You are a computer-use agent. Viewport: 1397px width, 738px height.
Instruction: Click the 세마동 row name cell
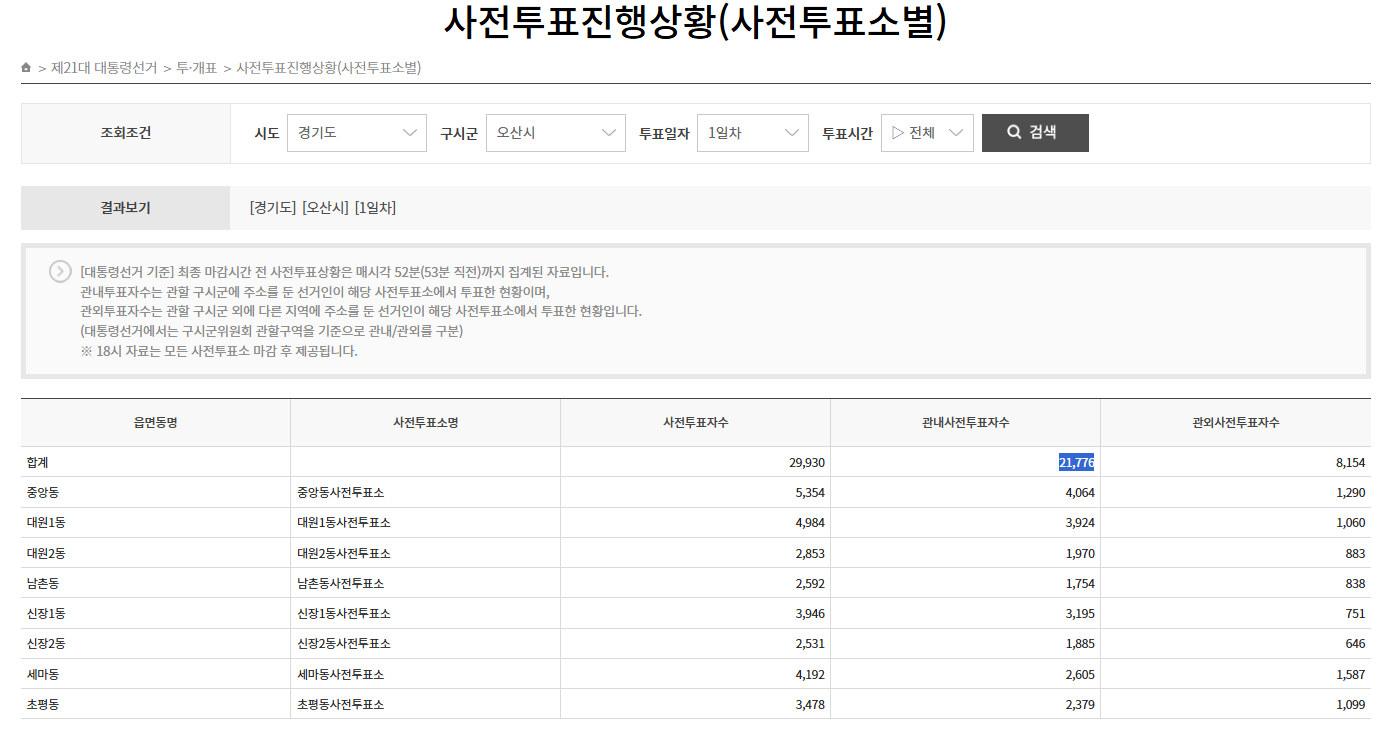[43, 674]
